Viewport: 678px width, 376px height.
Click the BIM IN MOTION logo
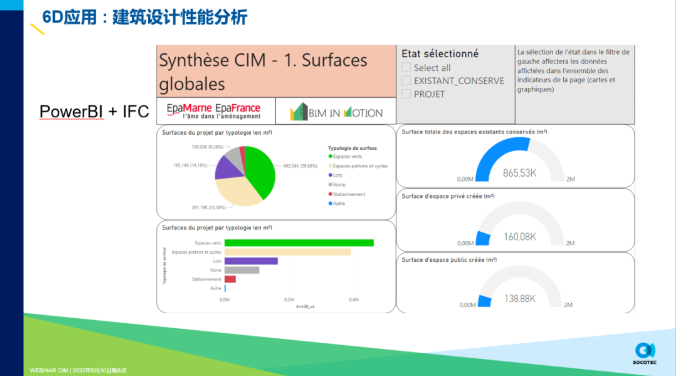coord(336,112)
